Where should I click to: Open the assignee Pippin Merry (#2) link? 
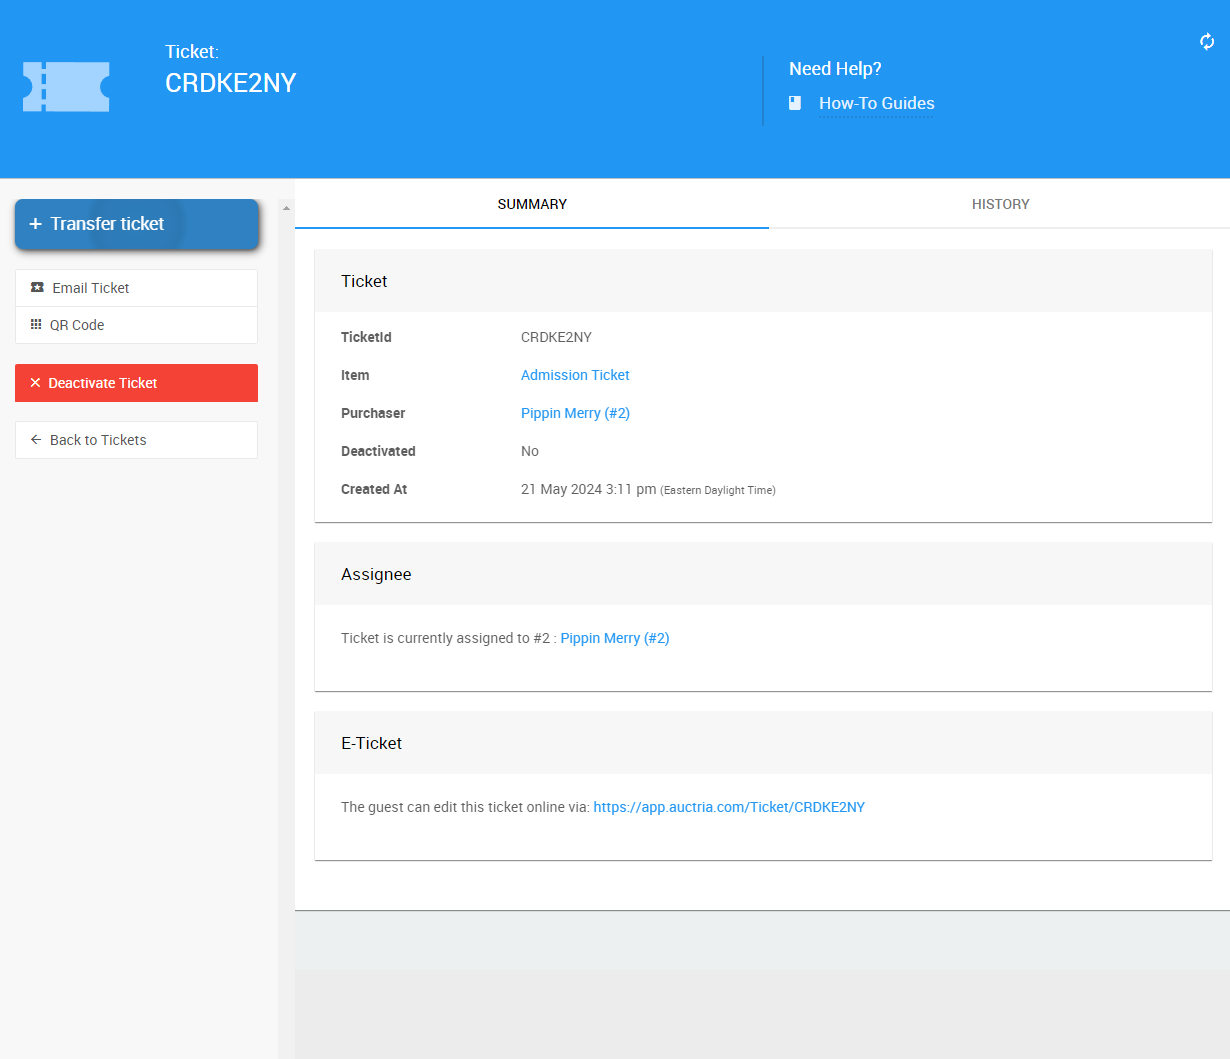coord(614,638)
